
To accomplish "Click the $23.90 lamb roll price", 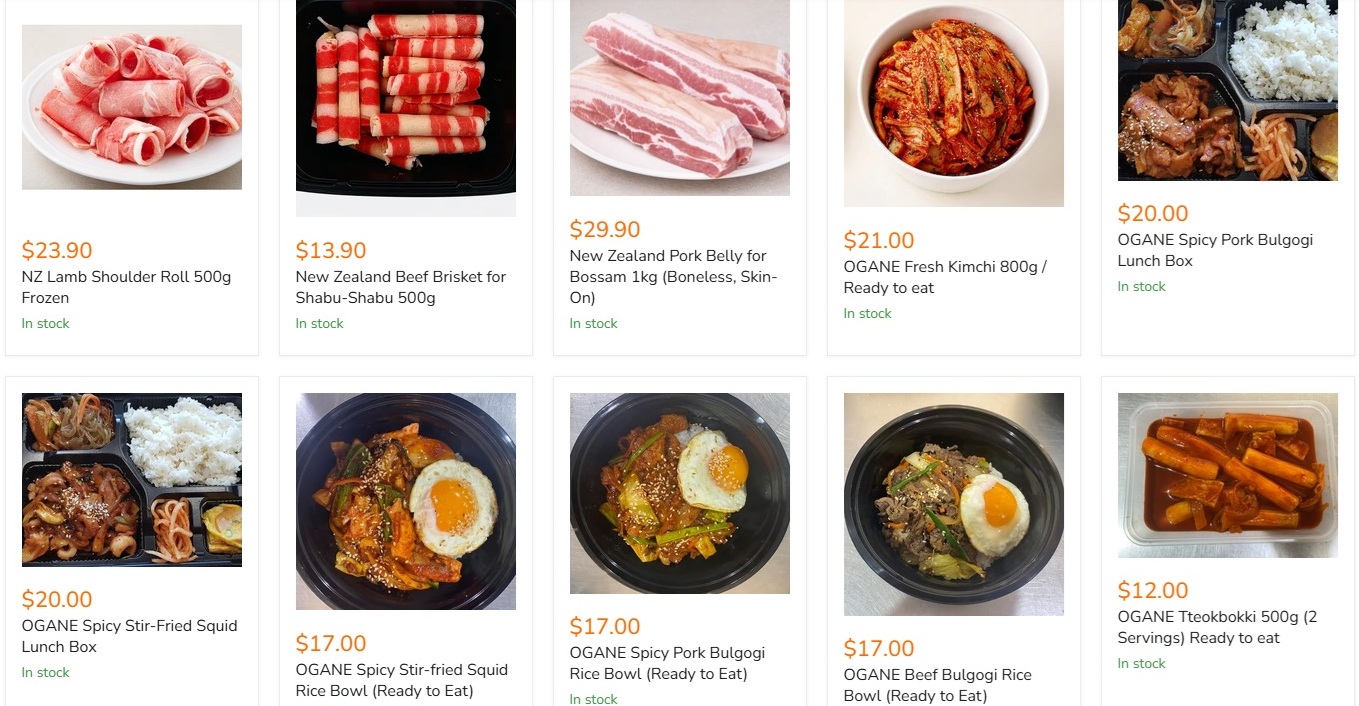I will click(x=57, y=250).
